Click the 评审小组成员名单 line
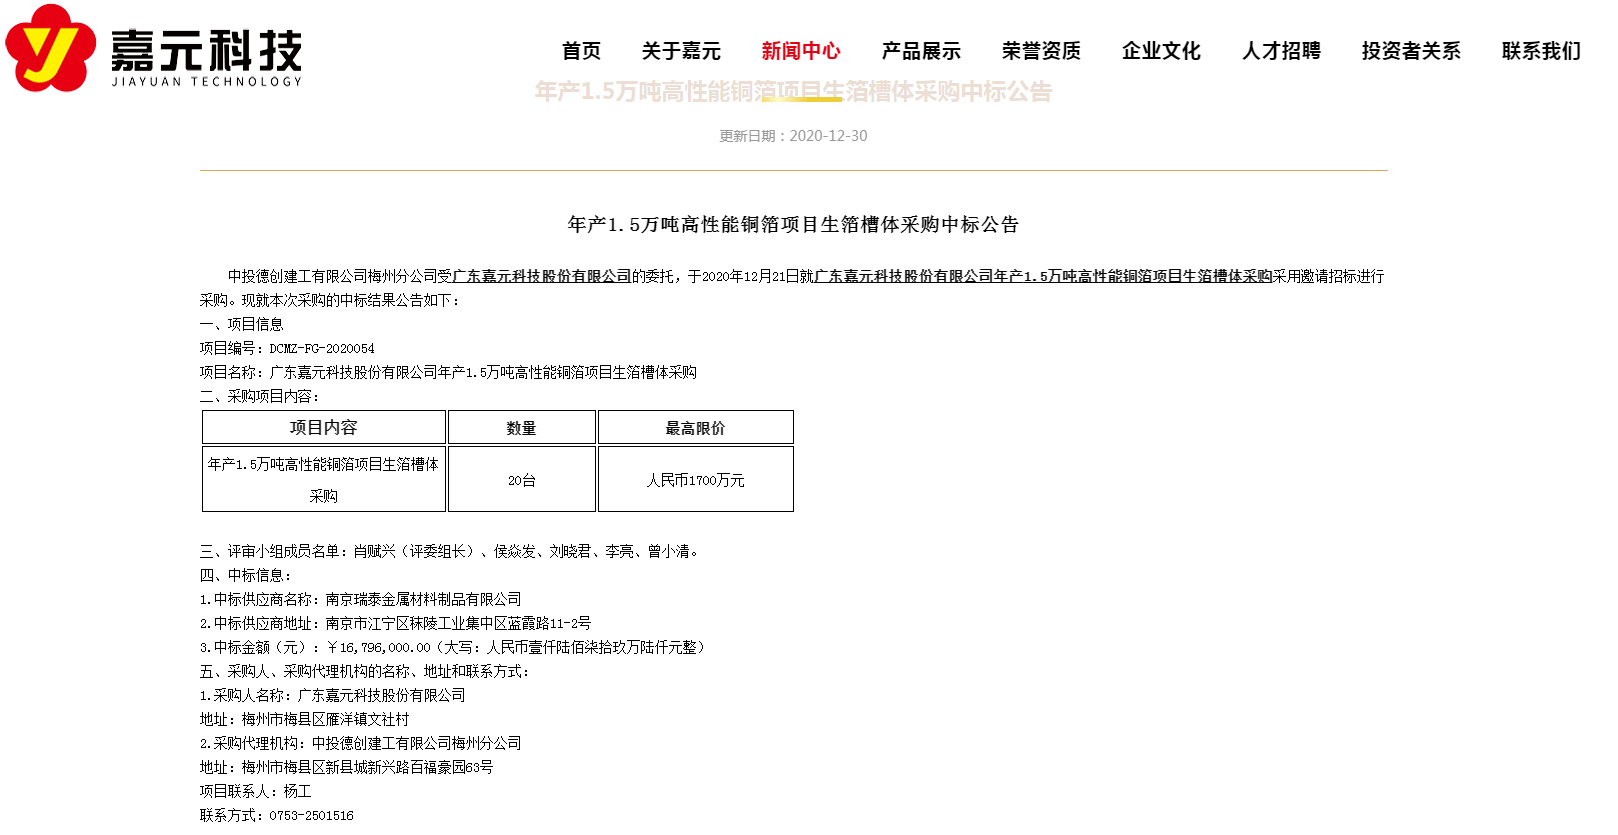 (451, 551)
